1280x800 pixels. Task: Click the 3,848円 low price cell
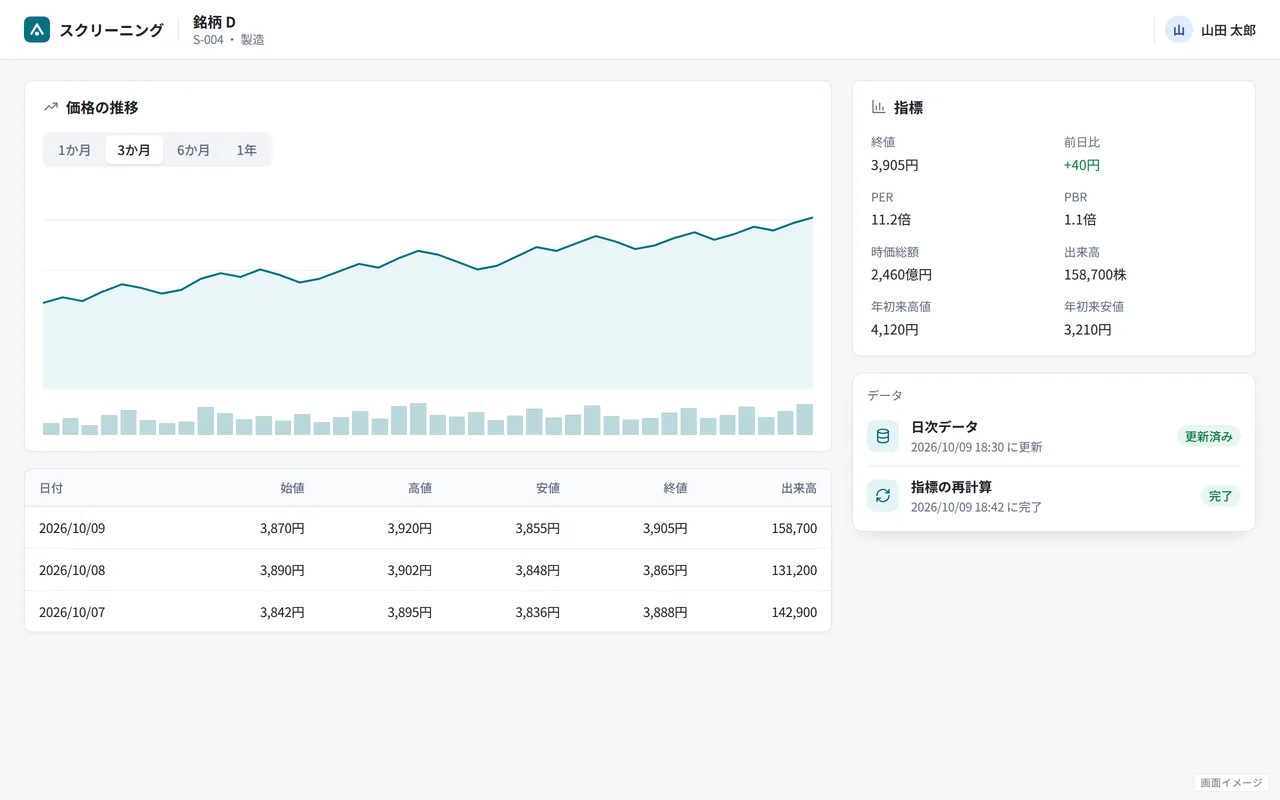point(538,570)
